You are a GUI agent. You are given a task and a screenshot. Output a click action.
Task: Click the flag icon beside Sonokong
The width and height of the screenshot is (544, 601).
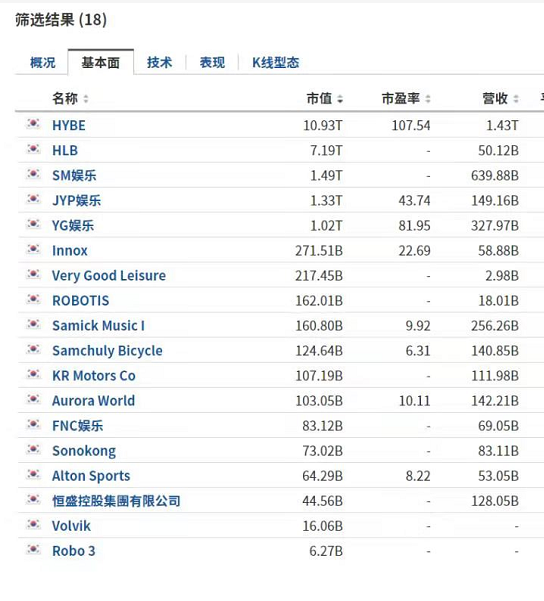coord(33,449)
